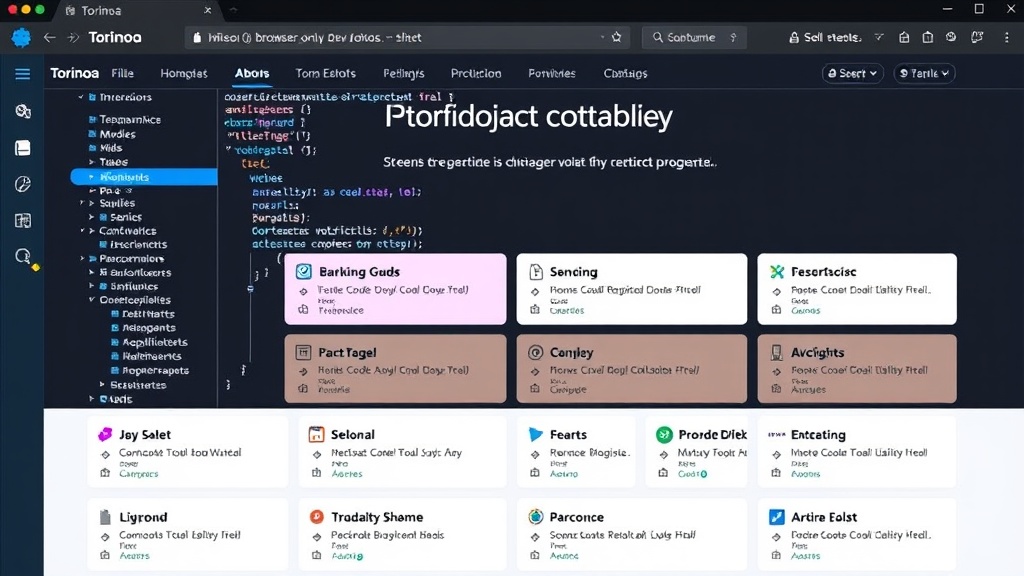This screenshot has width=1024, height=576.
Task: Click the blue Artire Eolst icon
Action: [776, 517]
